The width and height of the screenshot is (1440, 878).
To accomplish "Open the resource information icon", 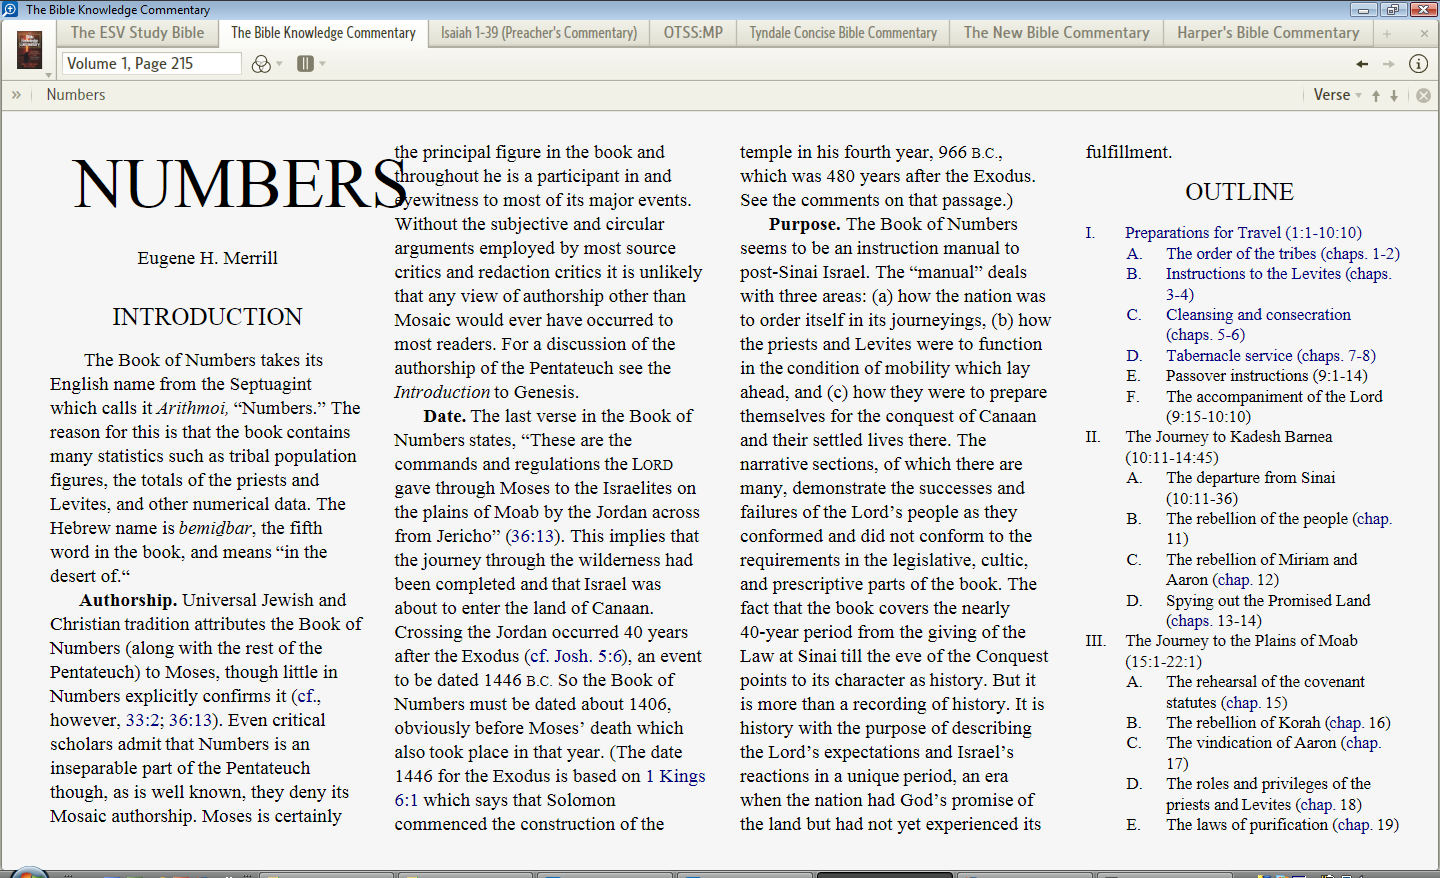I will tap(1418, 64).
